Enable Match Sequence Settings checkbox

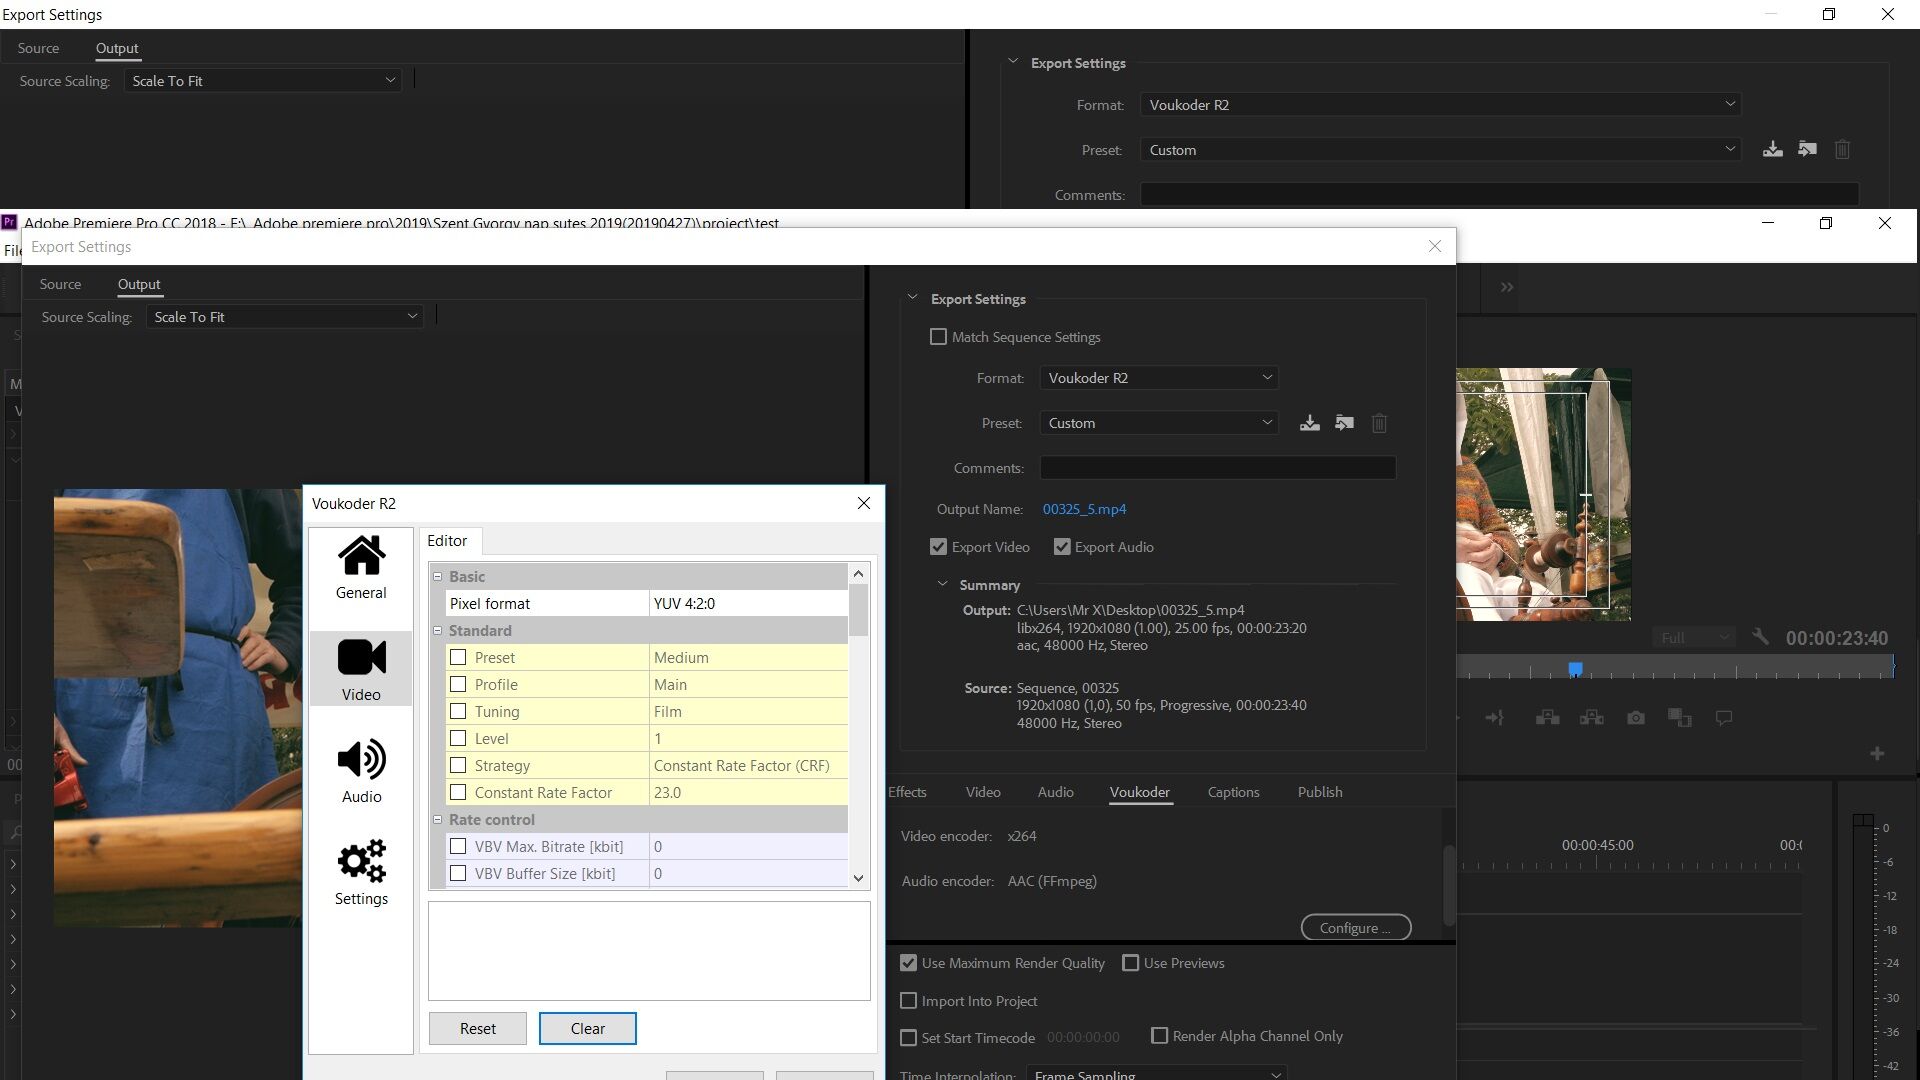pyautogui.click(x=938, y=337)
